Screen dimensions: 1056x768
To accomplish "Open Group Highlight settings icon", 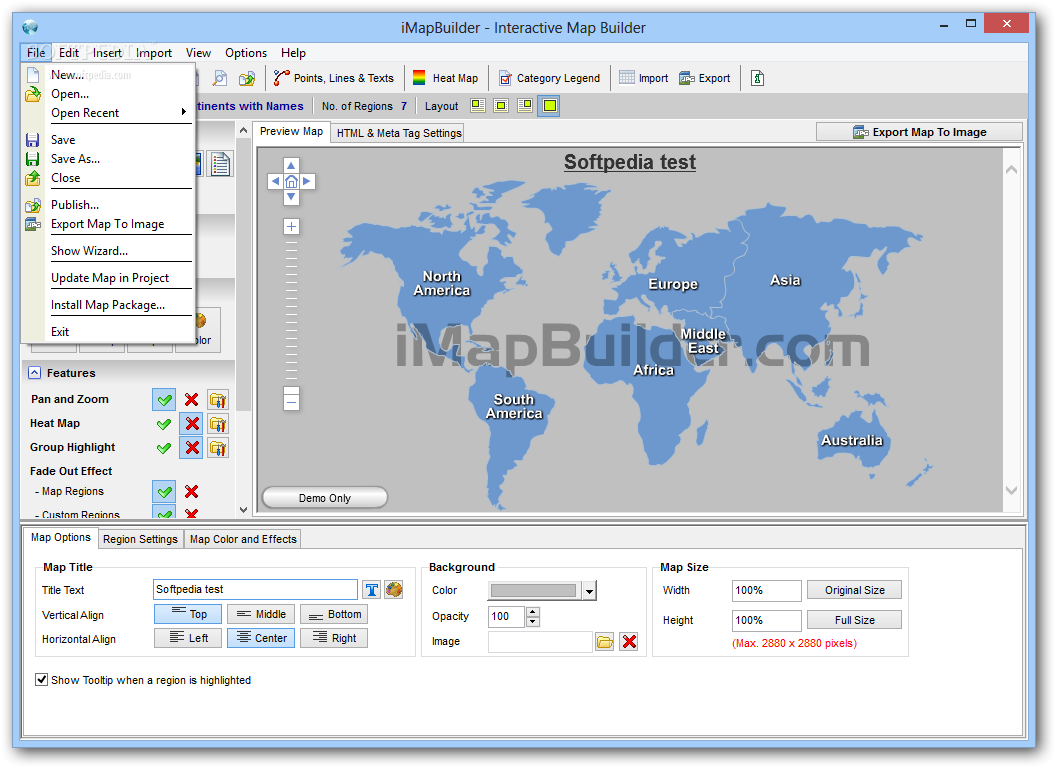I will (218, 448).
